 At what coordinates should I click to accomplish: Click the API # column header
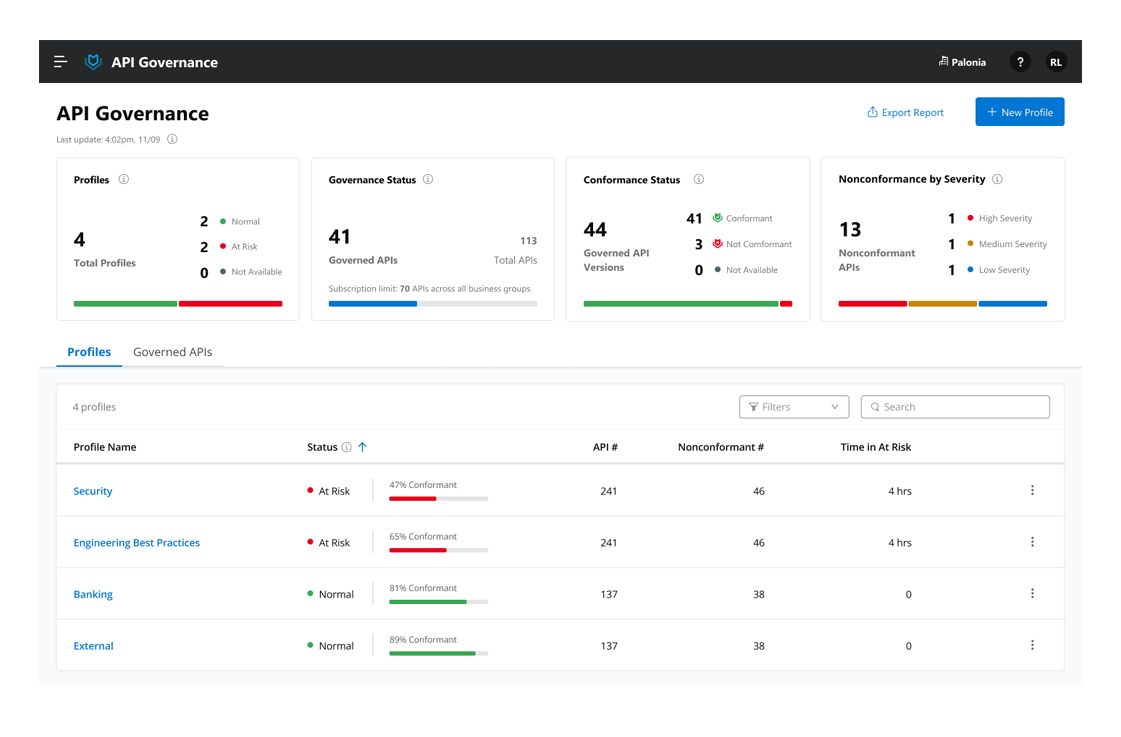tap(605, 447)
